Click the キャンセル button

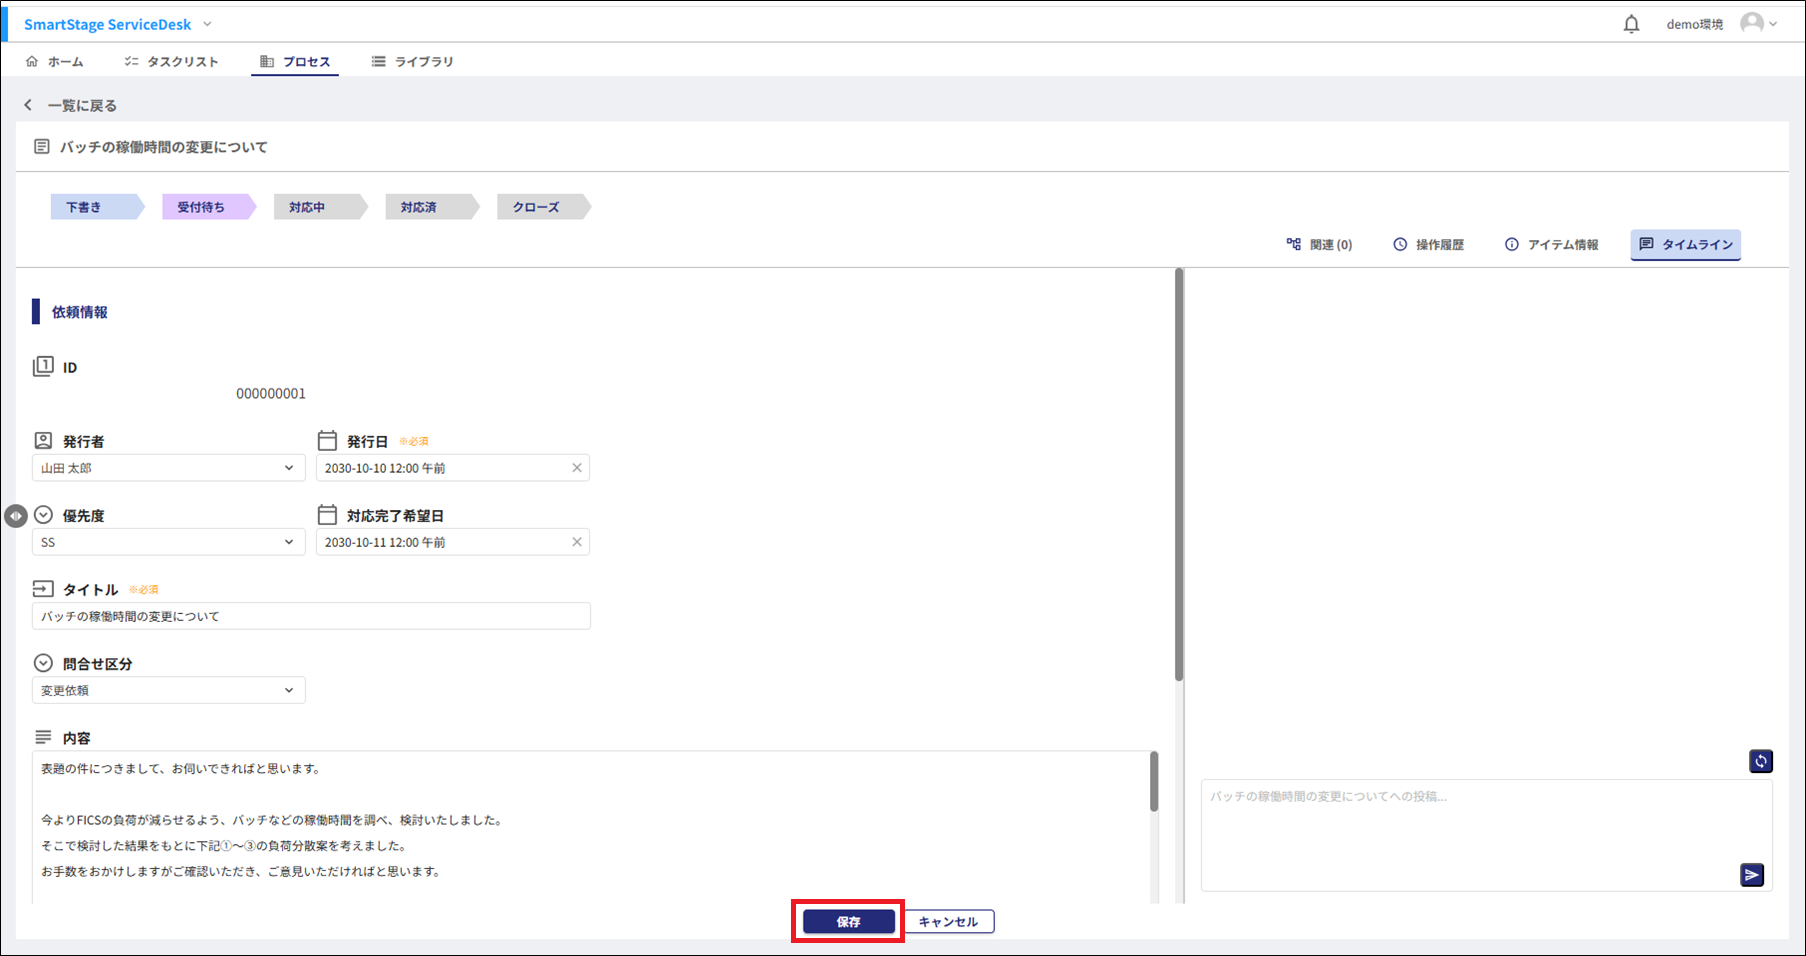click(948, 922)
